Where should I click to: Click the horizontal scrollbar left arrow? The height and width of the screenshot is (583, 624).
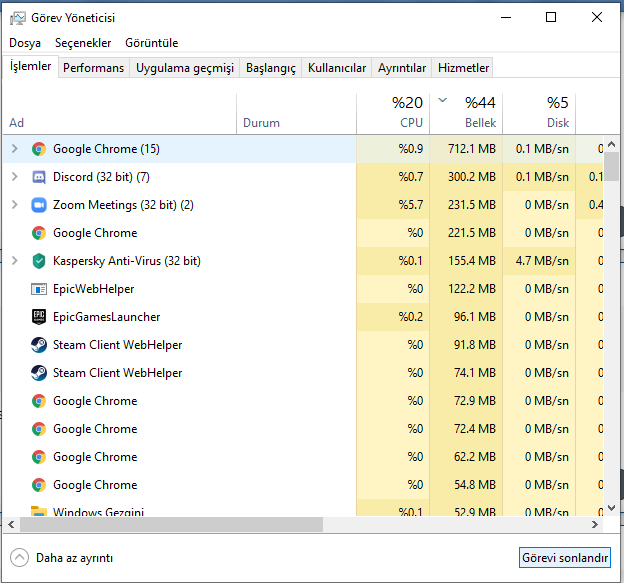click(11, 525)
